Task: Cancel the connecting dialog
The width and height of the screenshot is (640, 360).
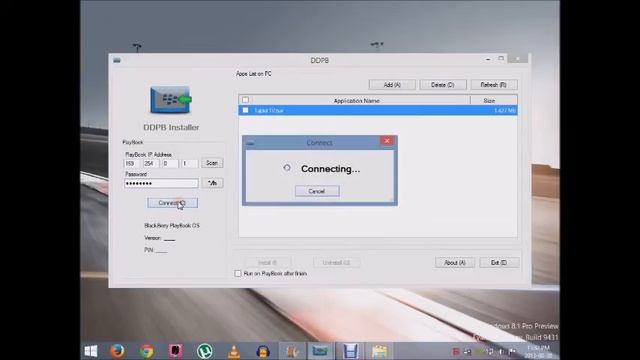Action: click(317, 191)
